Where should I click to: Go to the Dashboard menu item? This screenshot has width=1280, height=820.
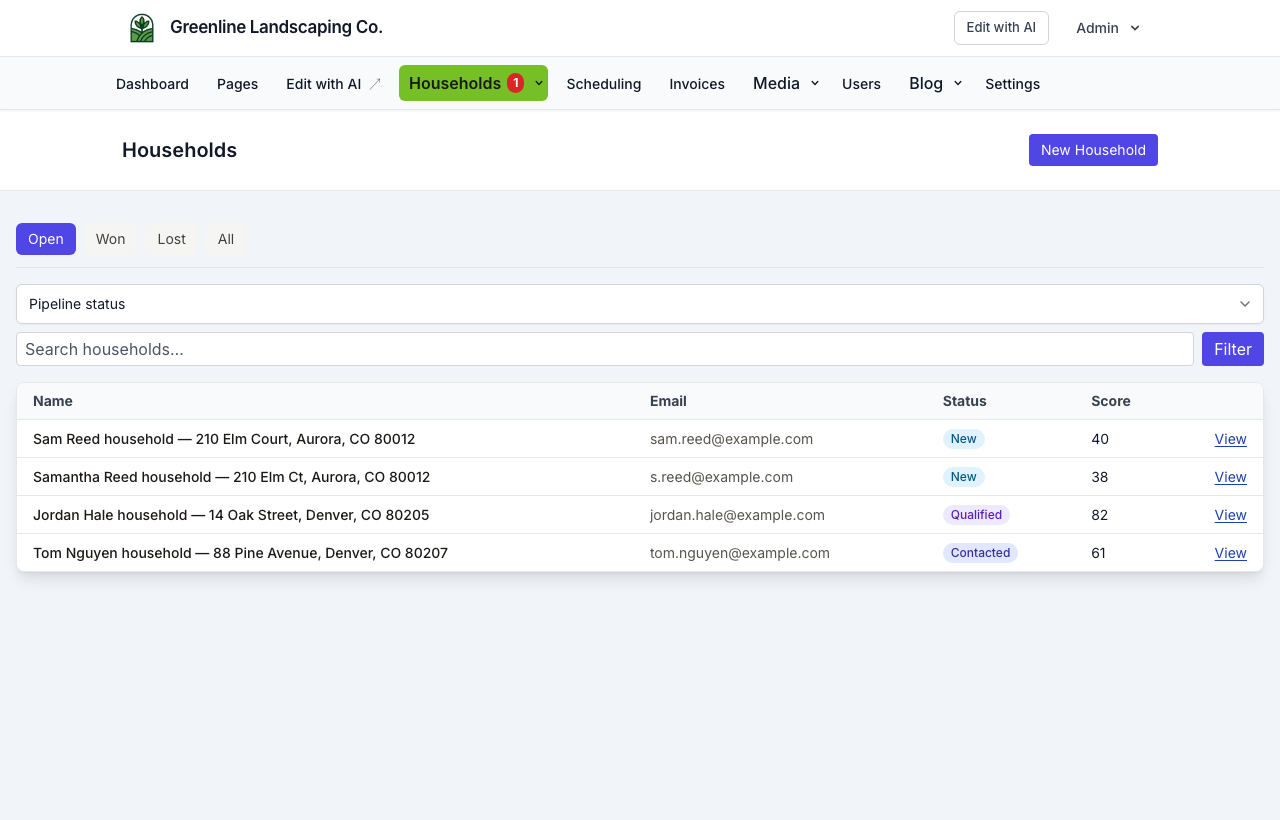click(152, 84)
